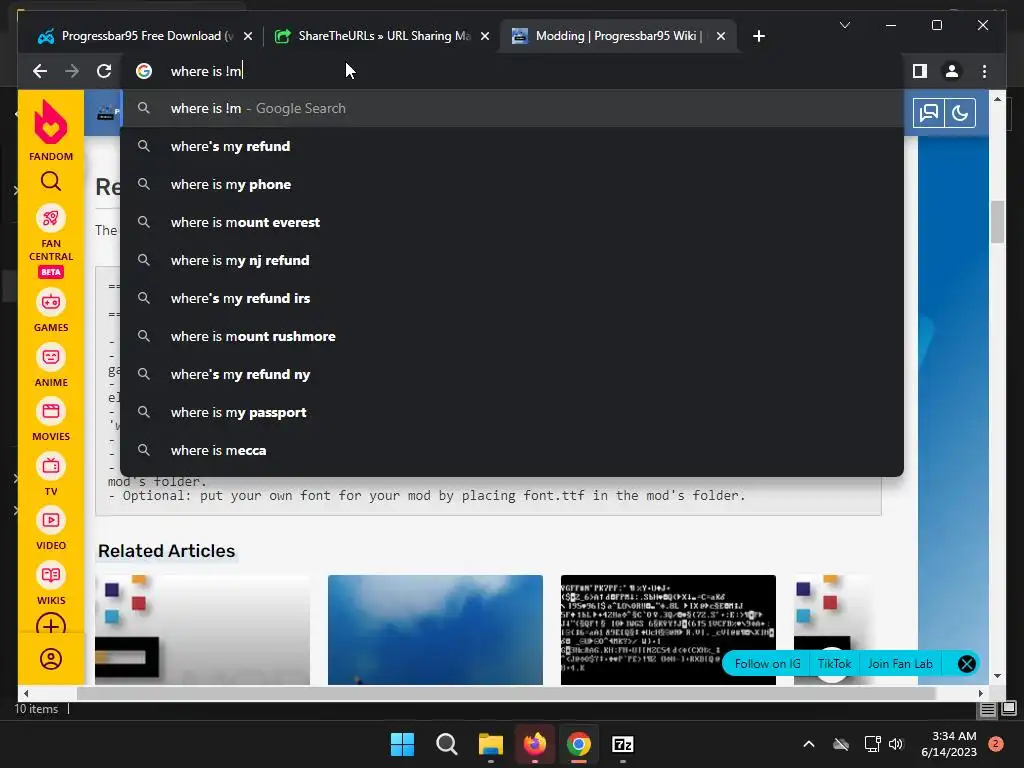Open Chrome three-dot menu

(984, 71)
